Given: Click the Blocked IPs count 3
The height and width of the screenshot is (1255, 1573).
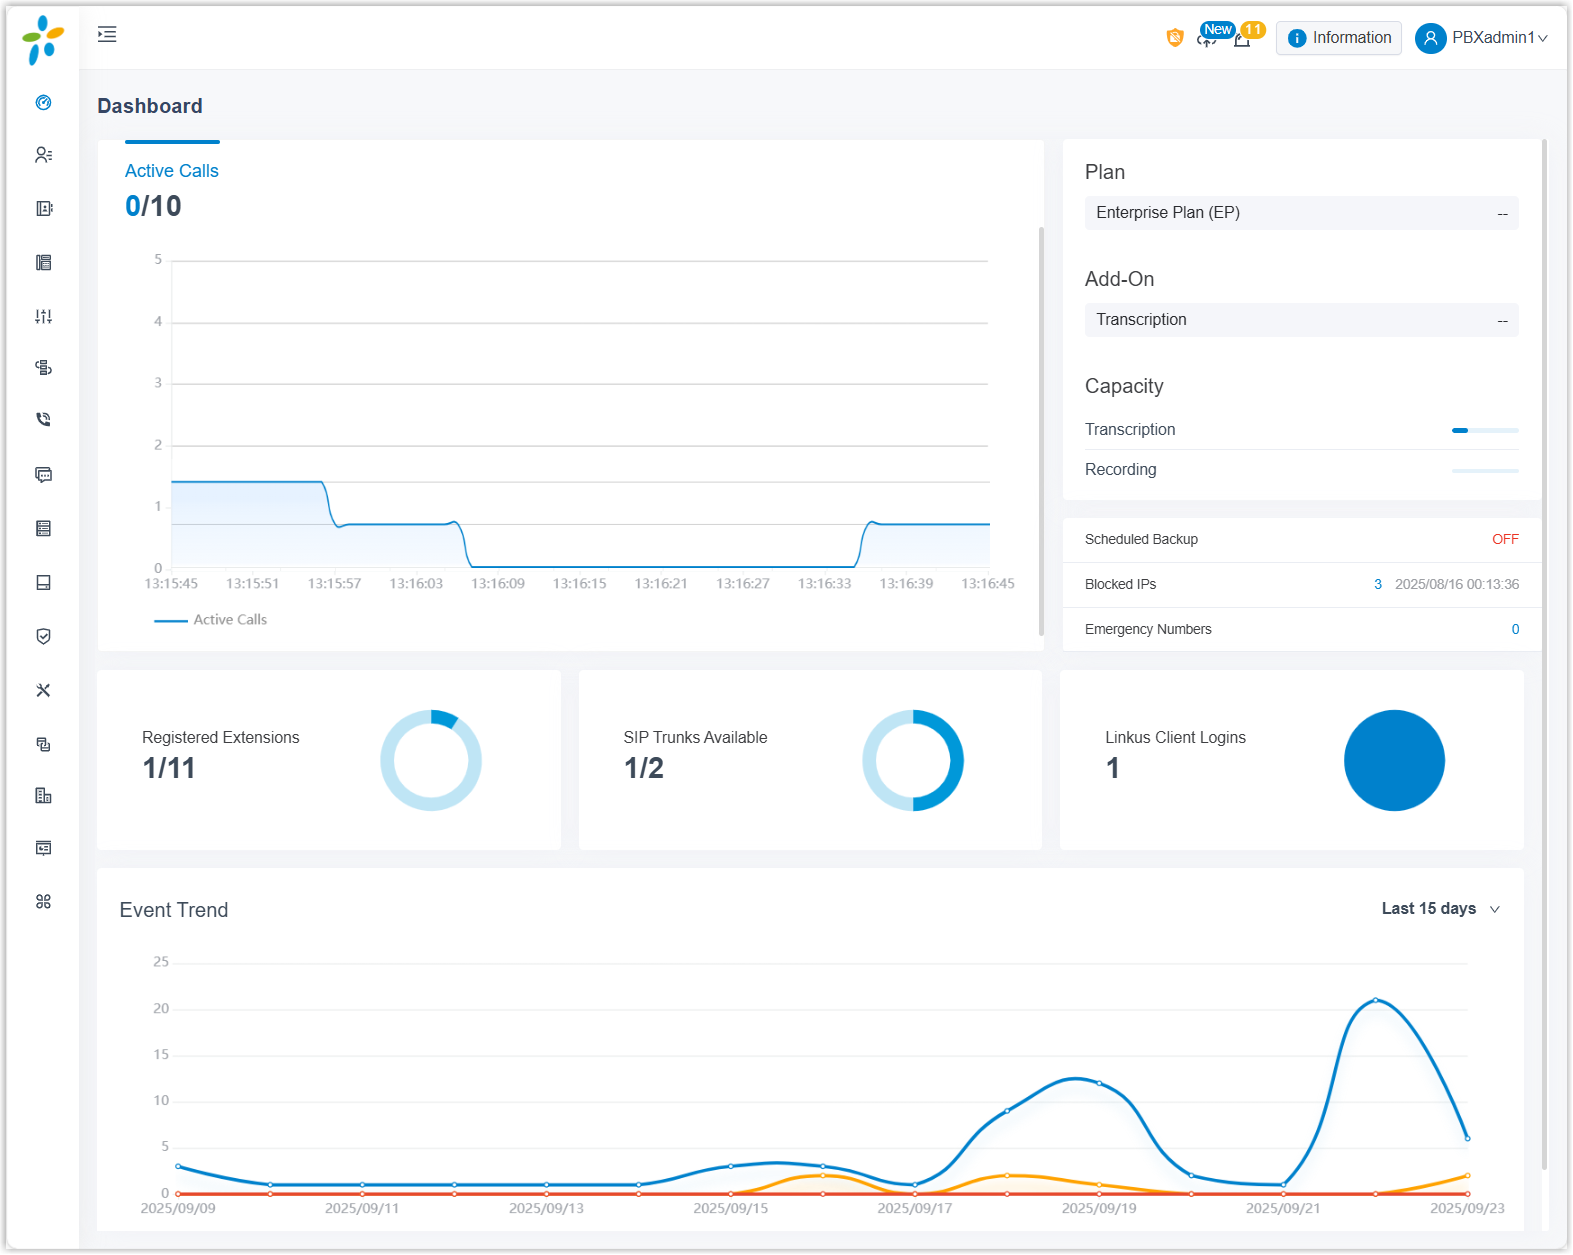Looking at the screenshot, I should pos(1377,584).
